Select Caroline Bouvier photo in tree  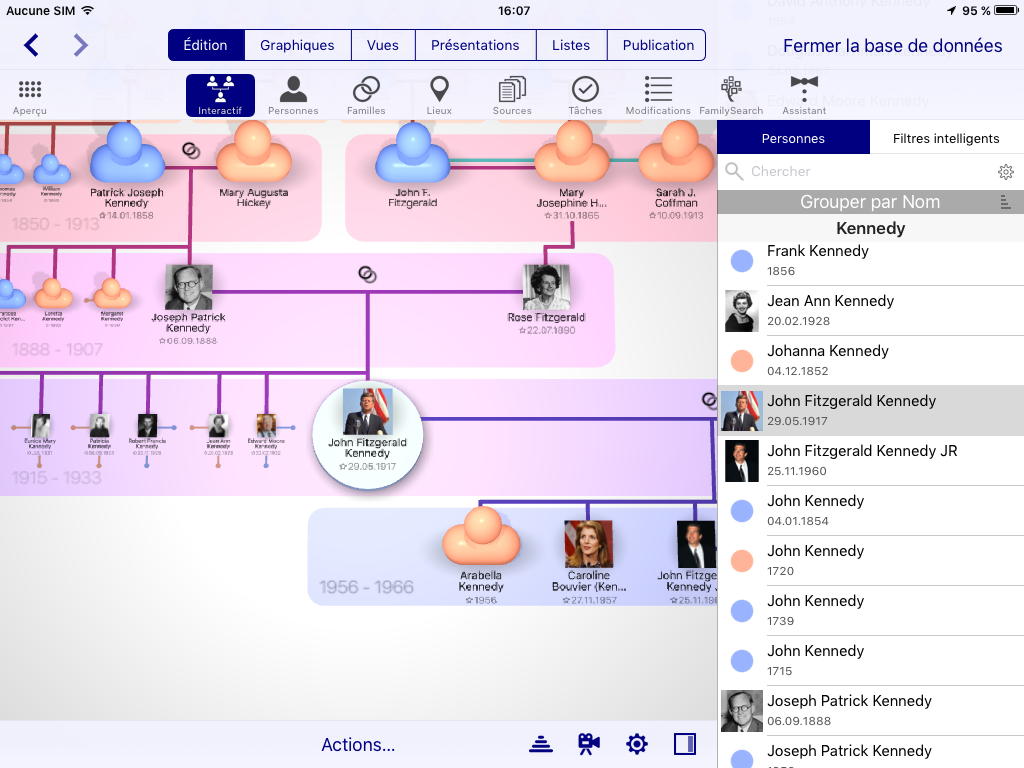point(588,544)
